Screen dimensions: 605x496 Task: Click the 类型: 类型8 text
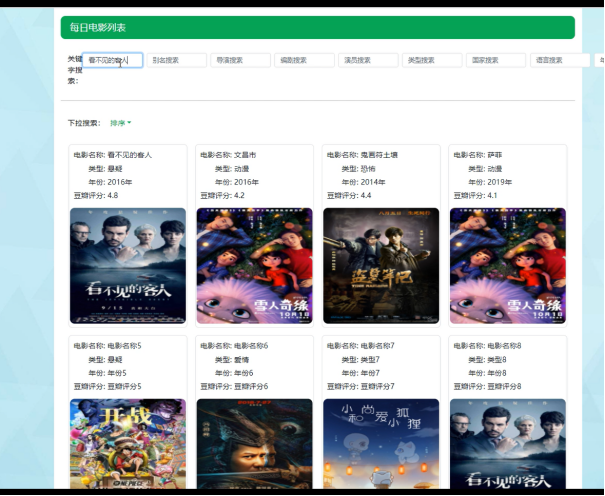(487, 359)
